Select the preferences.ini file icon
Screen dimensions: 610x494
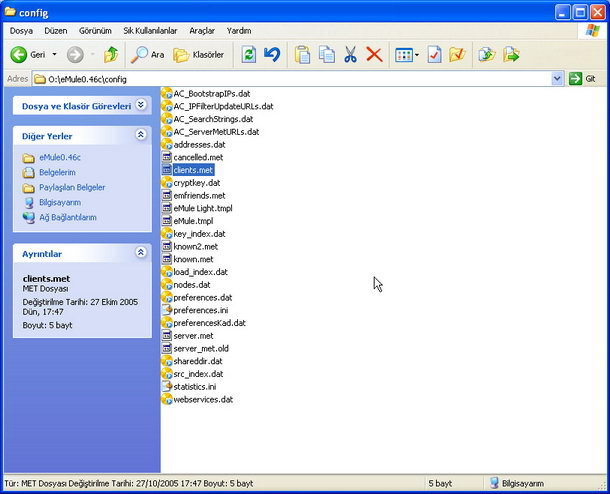167,310
